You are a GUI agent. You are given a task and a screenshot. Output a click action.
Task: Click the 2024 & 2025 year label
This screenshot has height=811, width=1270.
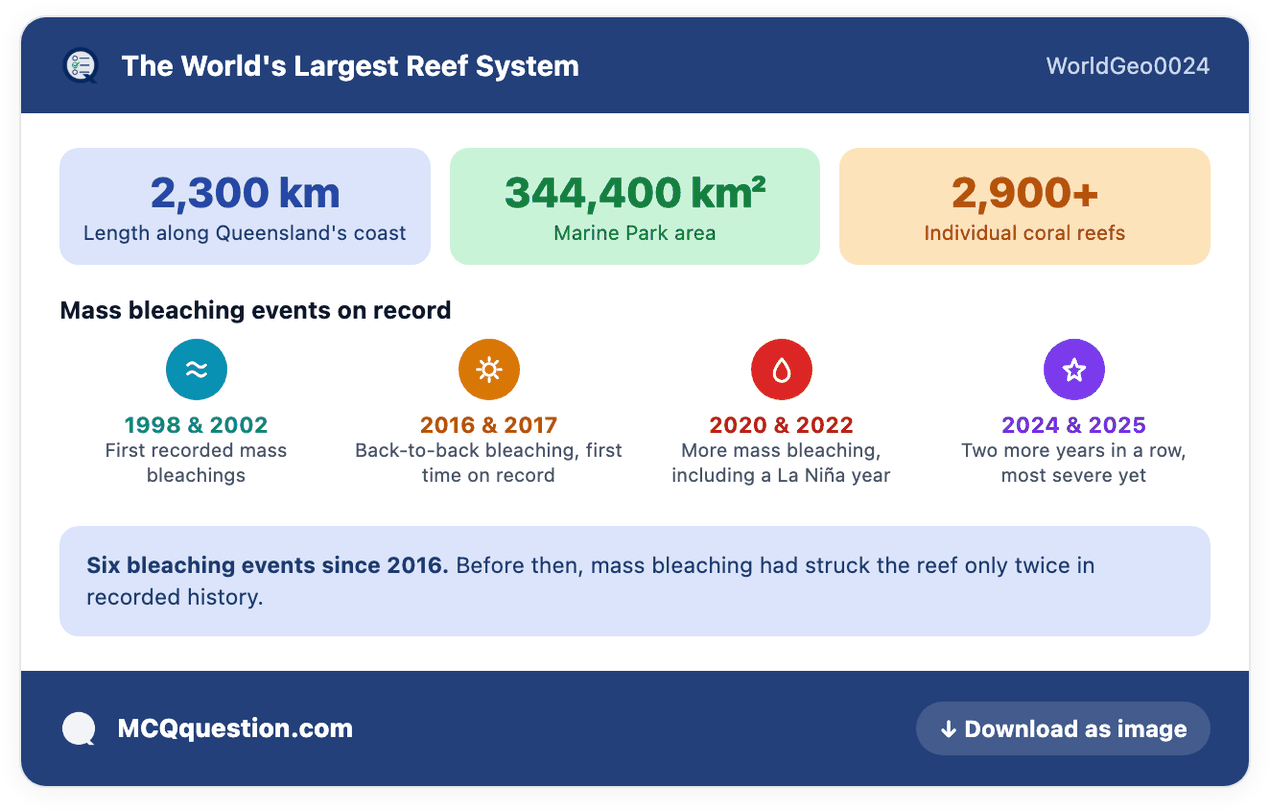[1074, 425]
